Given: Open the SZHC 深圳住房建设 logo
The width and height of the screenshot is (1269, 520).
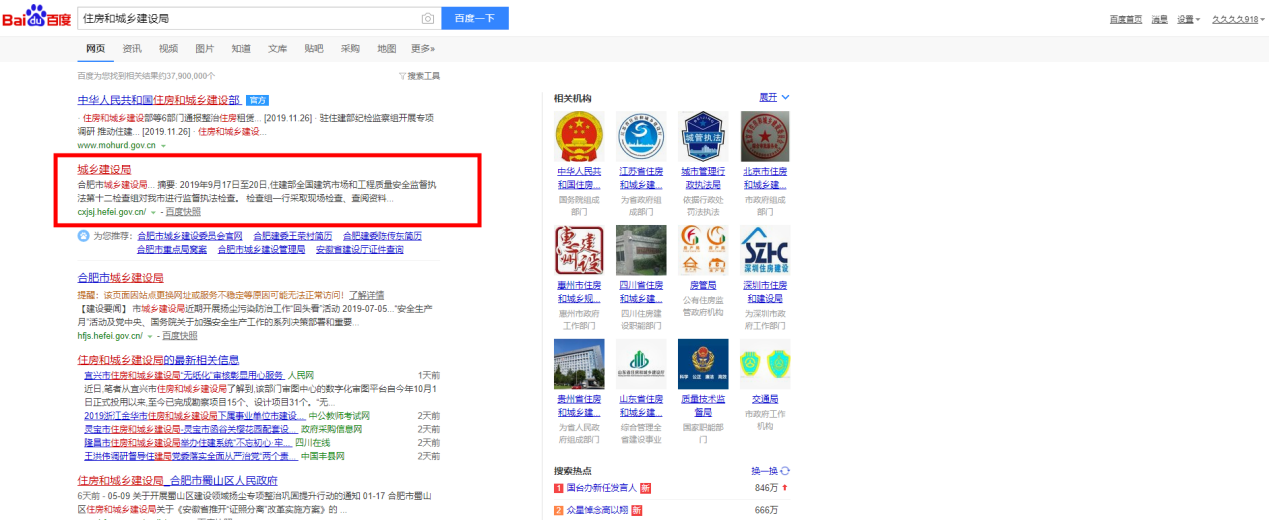Looking at the screenshot, I should [x=764, y=250].
